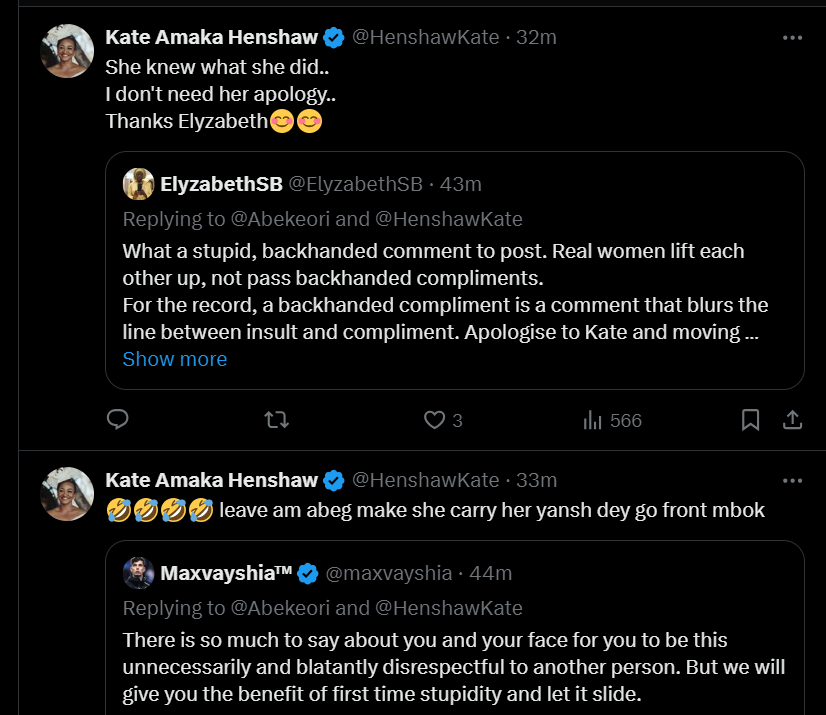Click the retweet icon on the quoted tweet
The image size is (826, 715).
coord(276,420)
